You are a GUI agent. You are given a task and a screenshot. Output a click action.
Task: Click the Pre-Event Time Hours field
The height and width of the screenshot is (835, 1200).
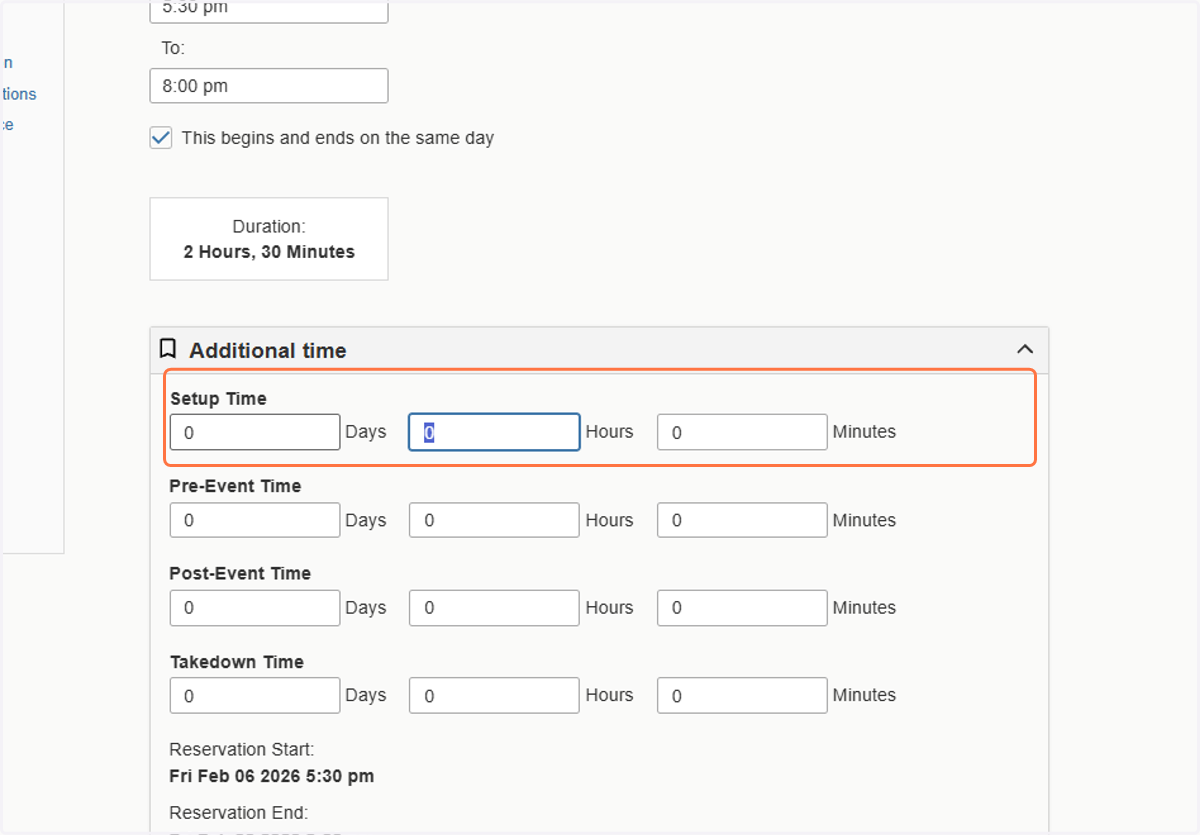(x=494, y=520)
